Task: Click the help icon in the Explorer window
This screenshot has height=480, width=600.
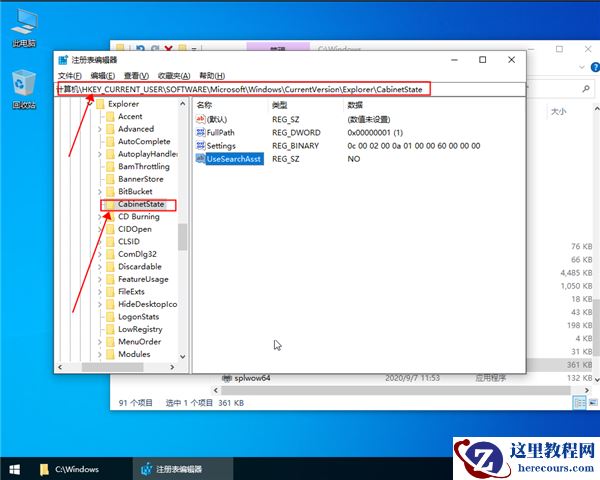Action: click(596, 67)
